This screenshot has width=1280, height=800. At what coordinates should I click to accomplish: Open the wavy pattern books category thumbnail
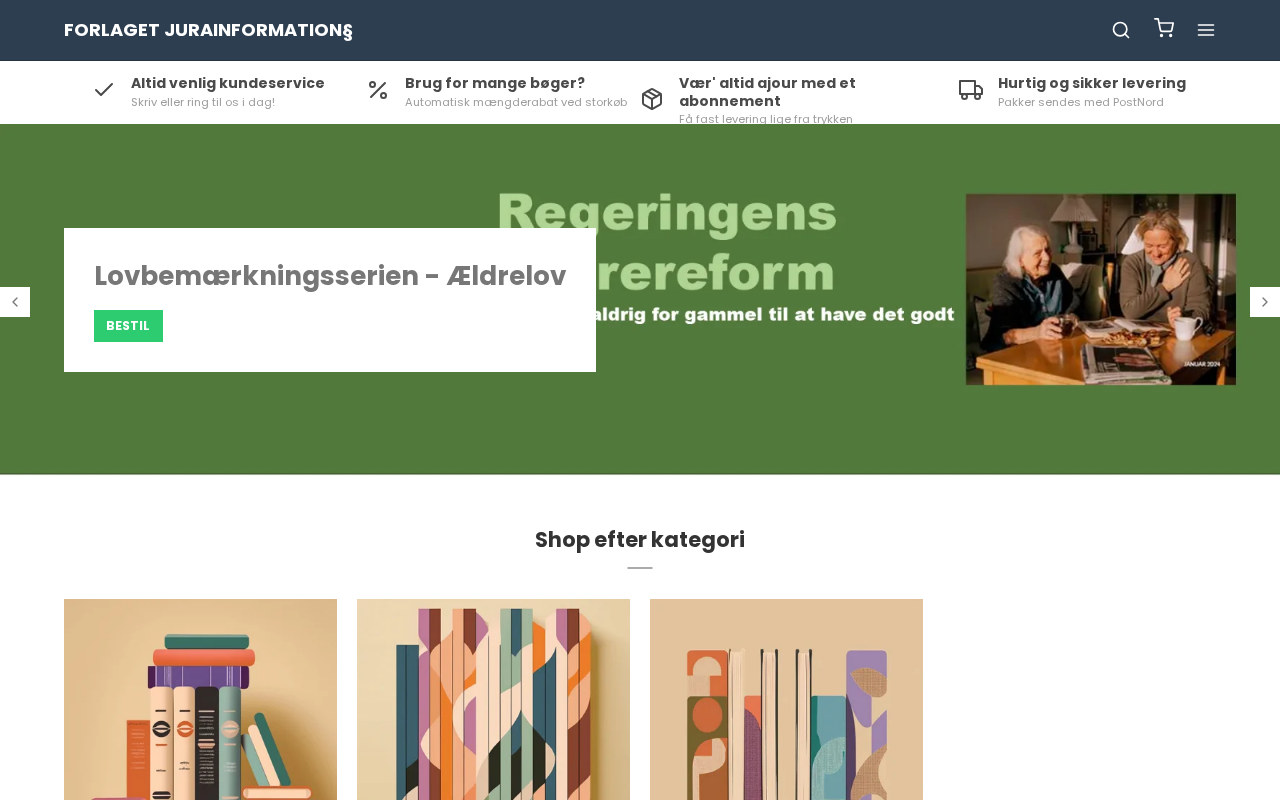click(493, 699)
